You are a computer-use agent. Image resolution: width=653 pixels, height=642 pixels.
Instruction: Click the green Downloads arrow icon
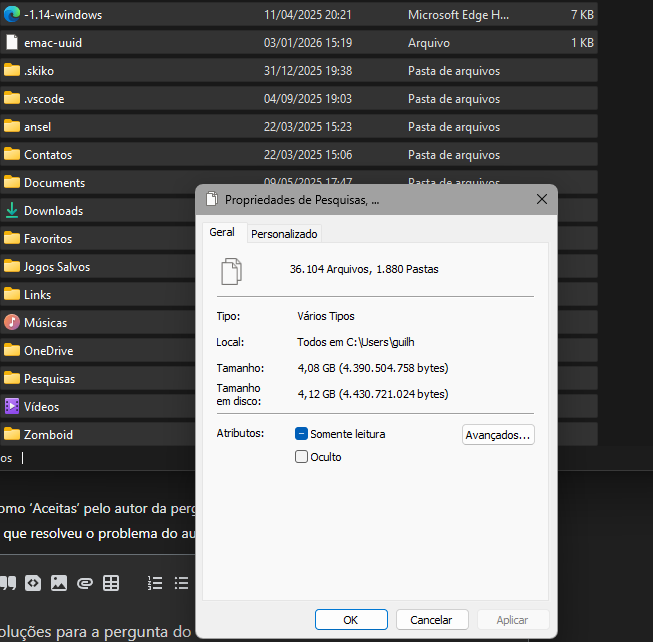[12, 210]
